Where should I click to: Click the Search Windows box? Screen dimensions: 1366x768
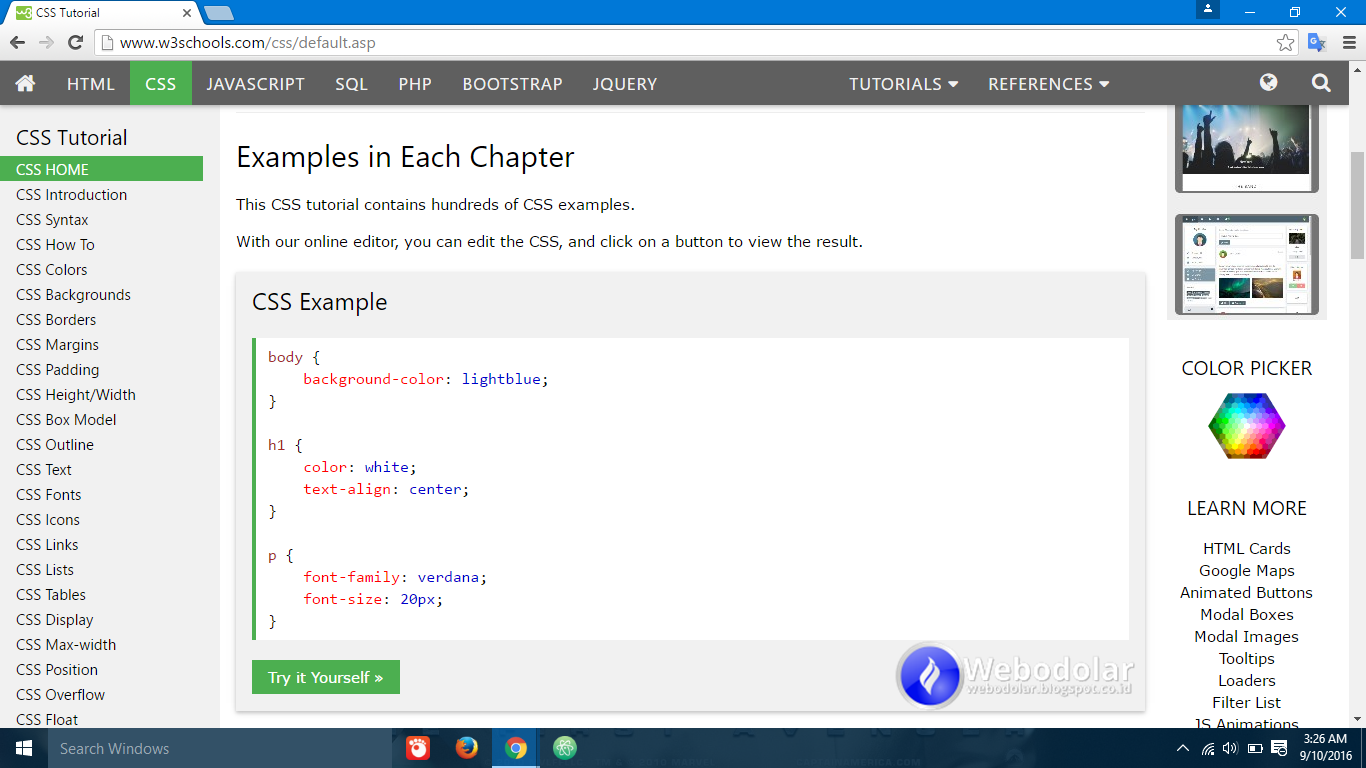220,748
